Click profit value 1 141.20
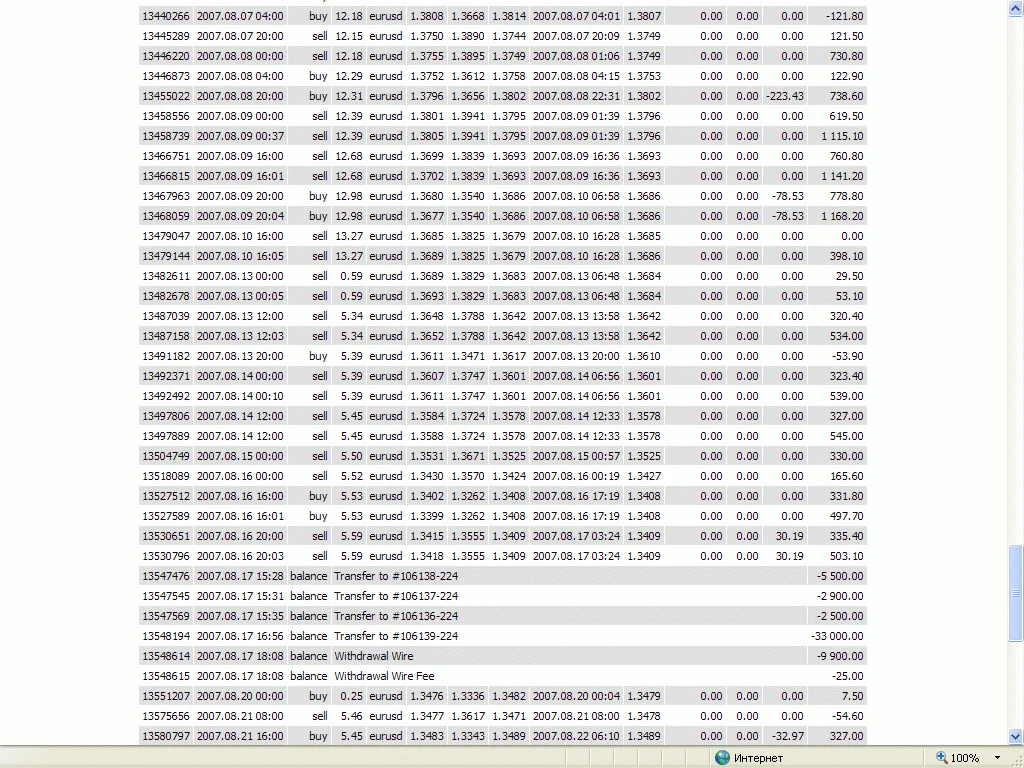1024x768 pixels. [842, 176]
